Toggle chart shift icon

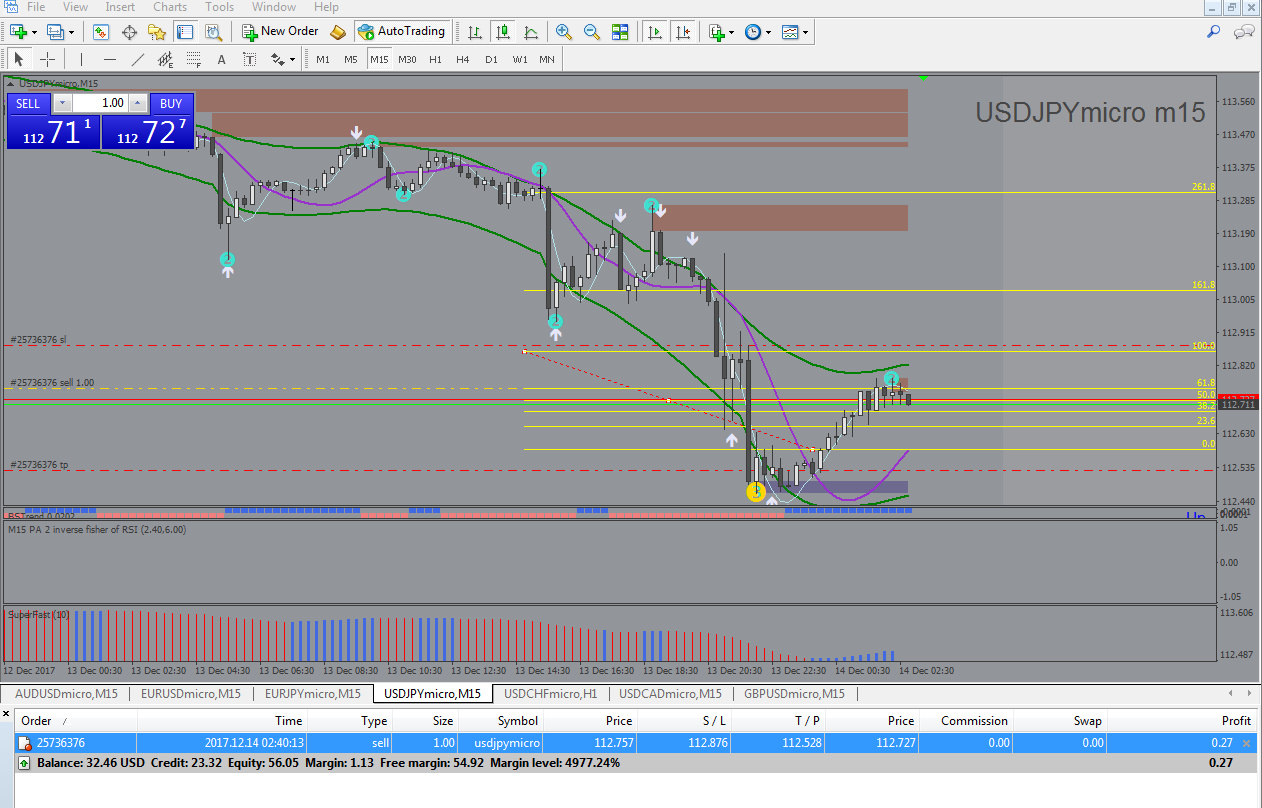click(683, 32)
